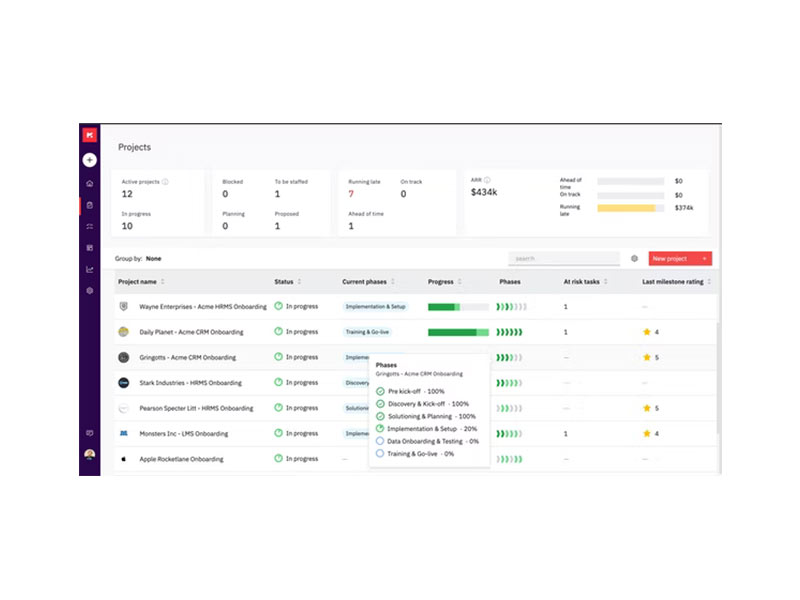The height and width of the screenshot is (600, 800).
Task: Expand the New project button arrow
Action: (x=704, y=259)
